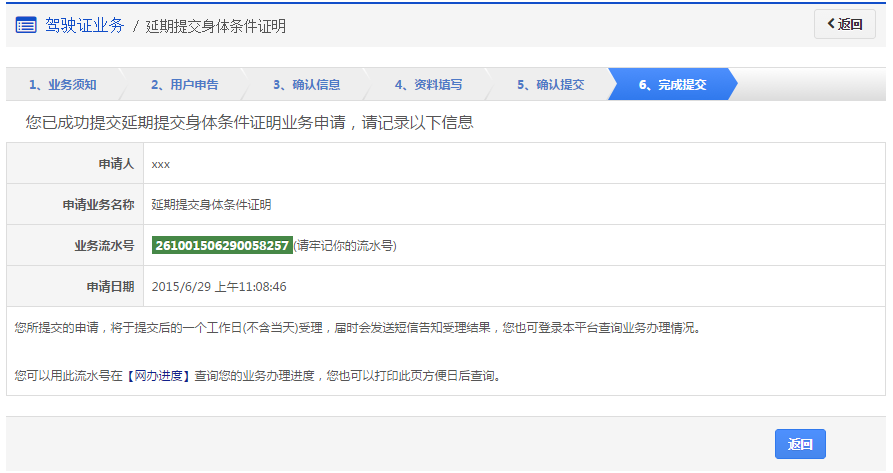Open the 【网办进度】 link

pyautogui.click(x=158, y=376)
